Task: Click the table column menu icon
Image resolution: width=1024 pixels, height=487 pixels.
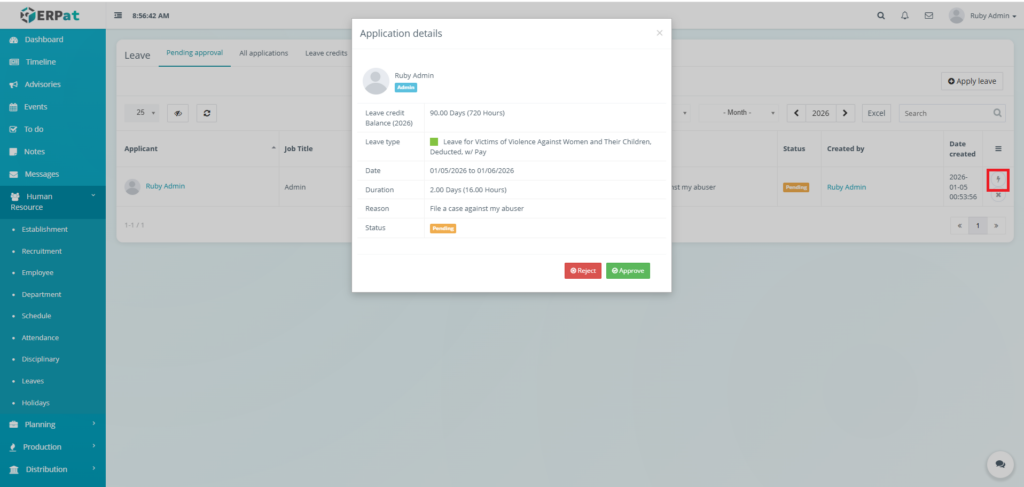Action: click(998, 149)
